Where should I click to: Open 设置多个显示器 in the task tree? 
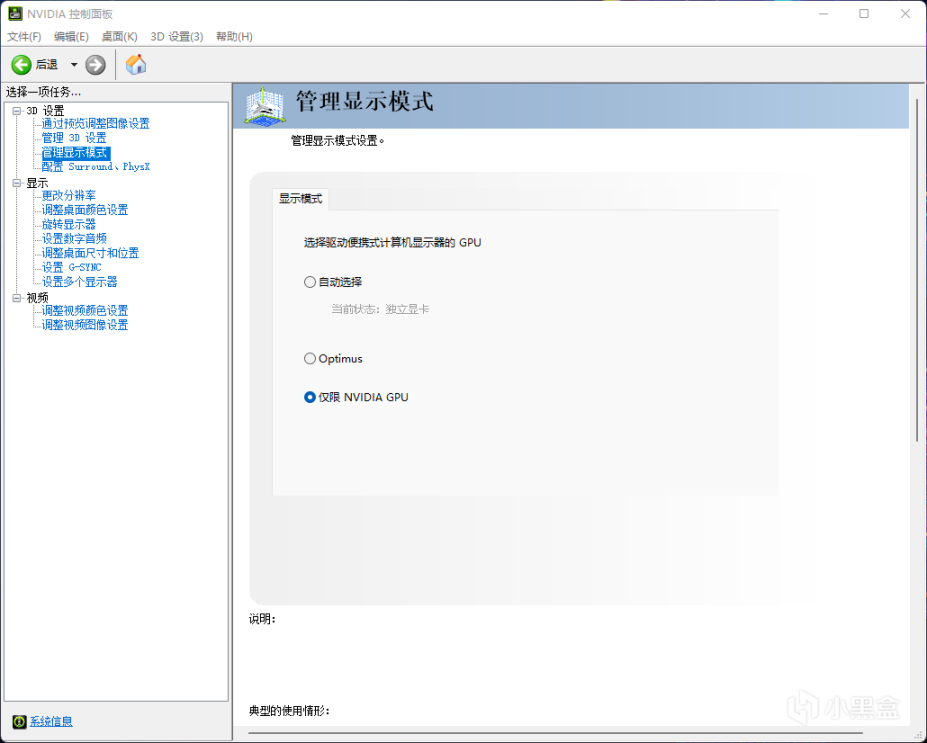click(79, 282)
